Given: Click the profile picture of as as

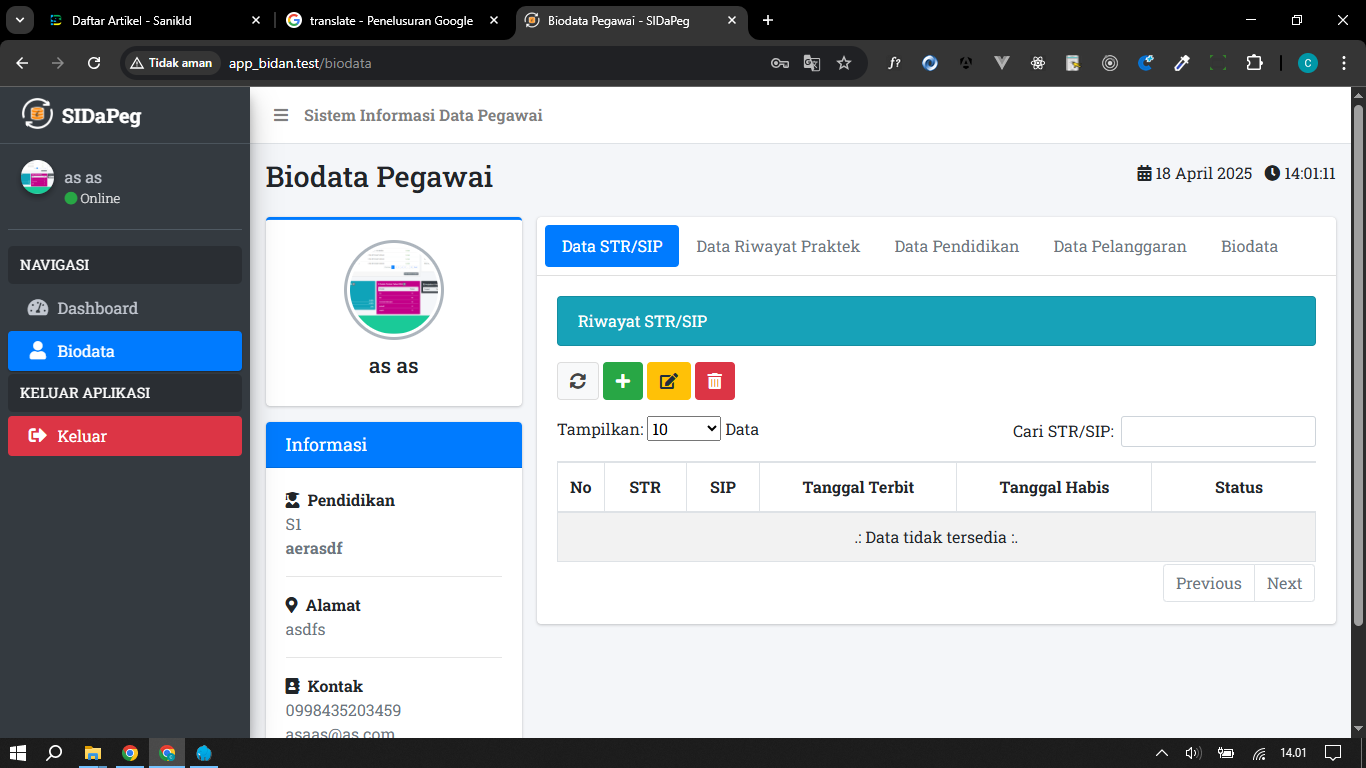Looking at the screenshot, I should click(x=394, y=290).
